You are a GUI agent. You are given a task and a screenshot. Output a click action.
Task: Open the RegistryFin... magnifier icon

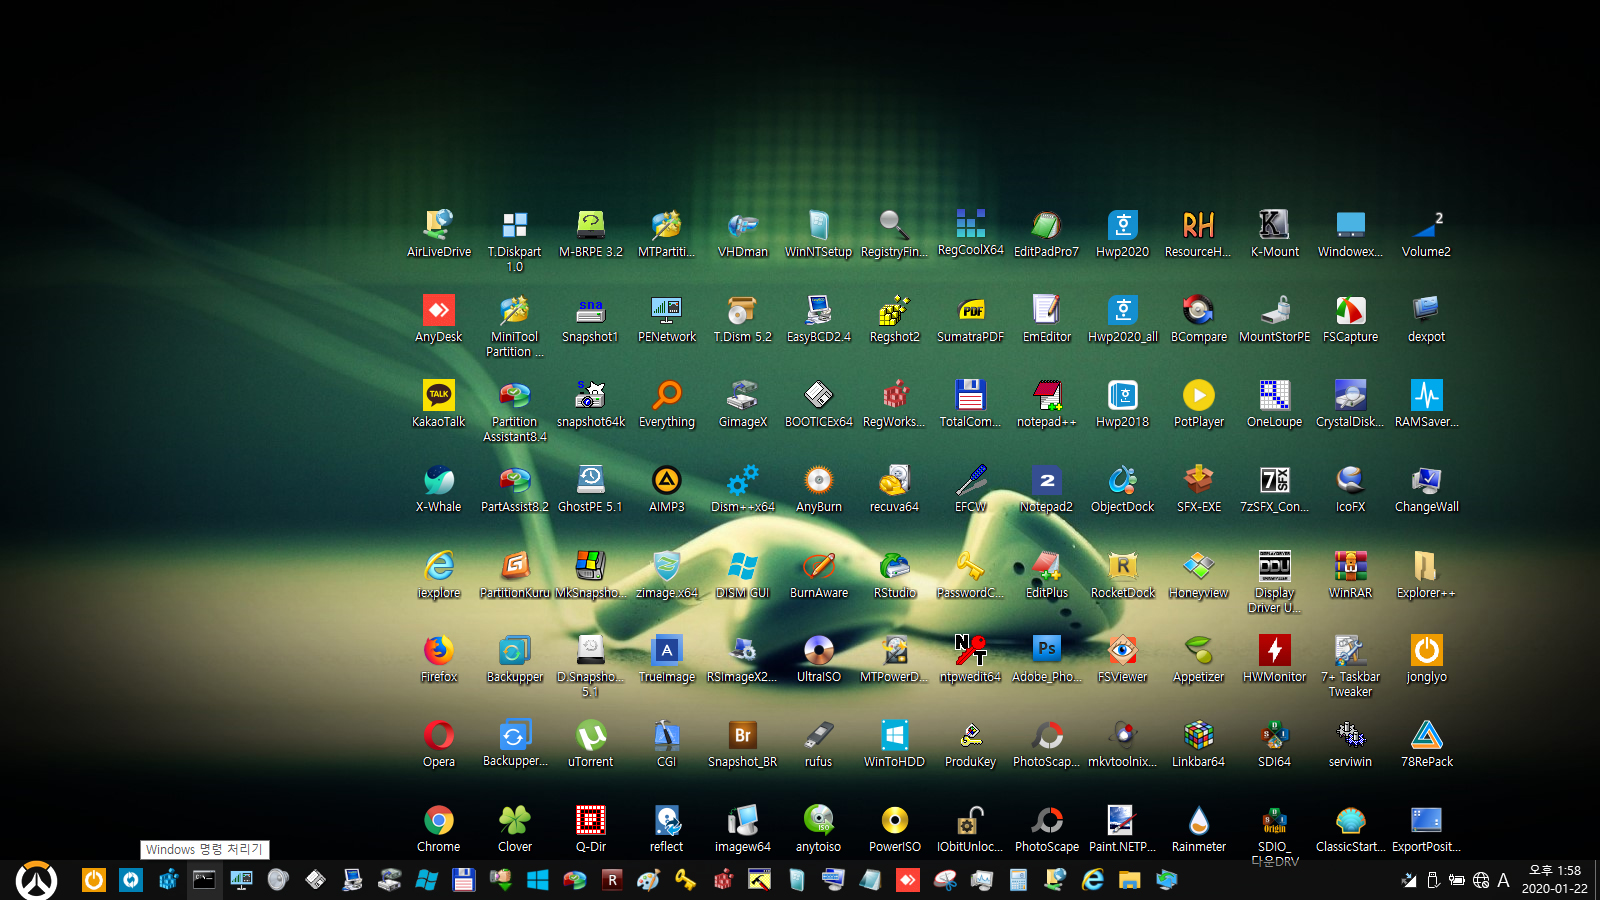point(895,234)
